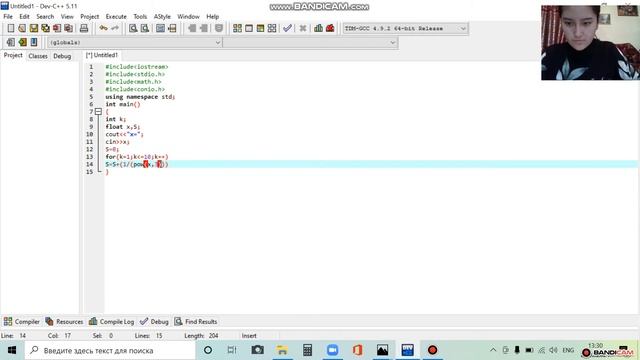Open the Tools menu

click(140, 17)
